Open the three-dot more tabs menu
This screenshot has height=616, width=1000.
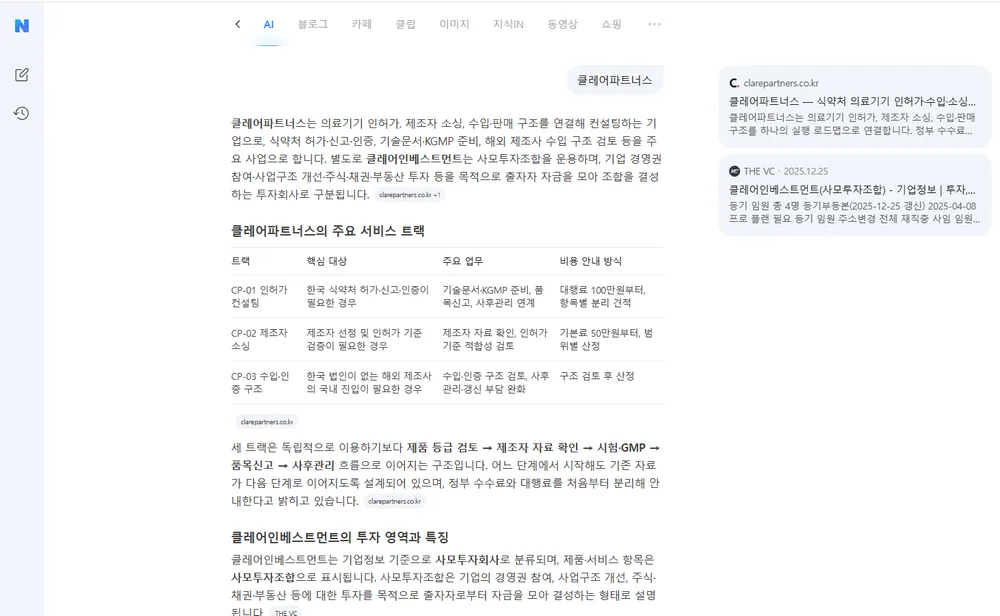click(x=654, y=24)
